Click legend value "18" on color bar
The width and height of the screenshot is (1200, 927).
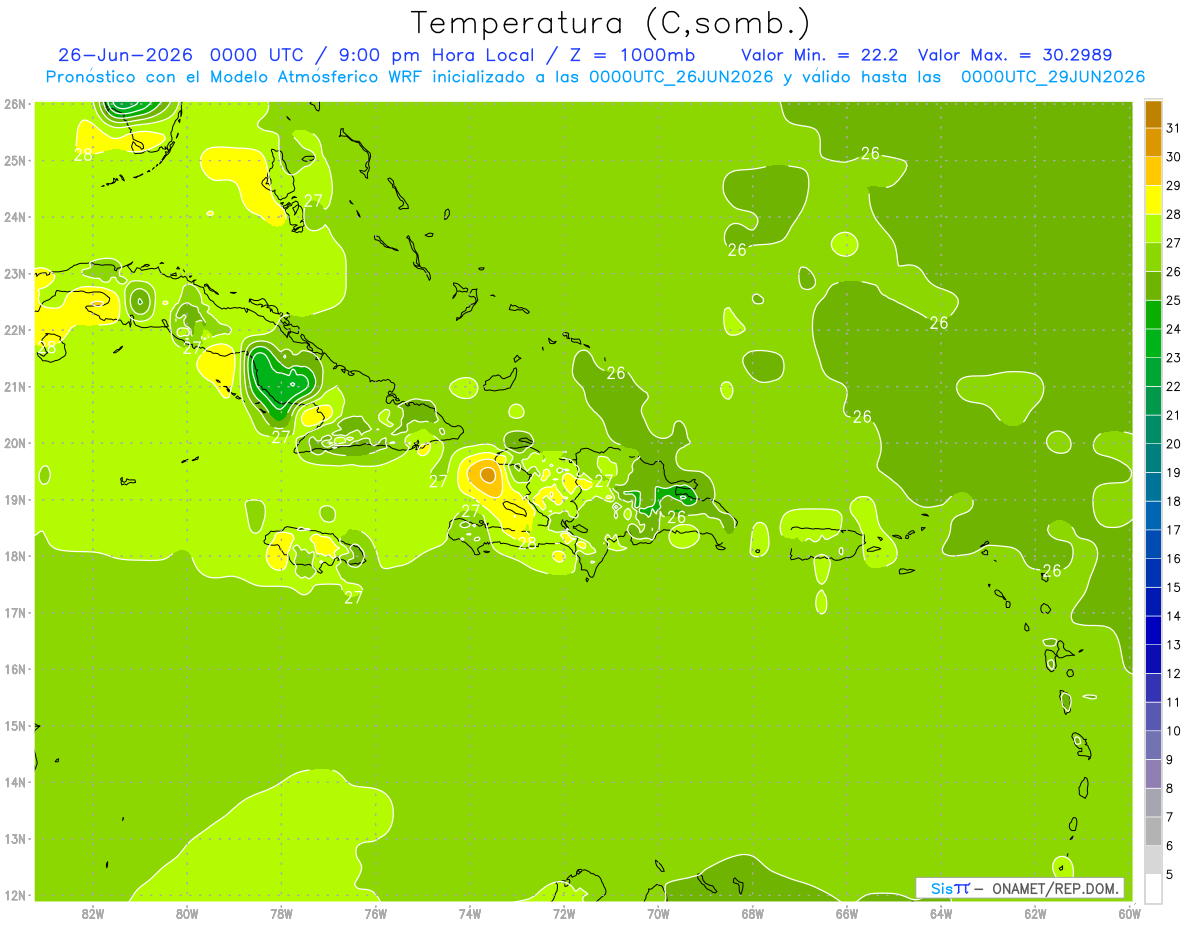click(x=1173, y=501)
